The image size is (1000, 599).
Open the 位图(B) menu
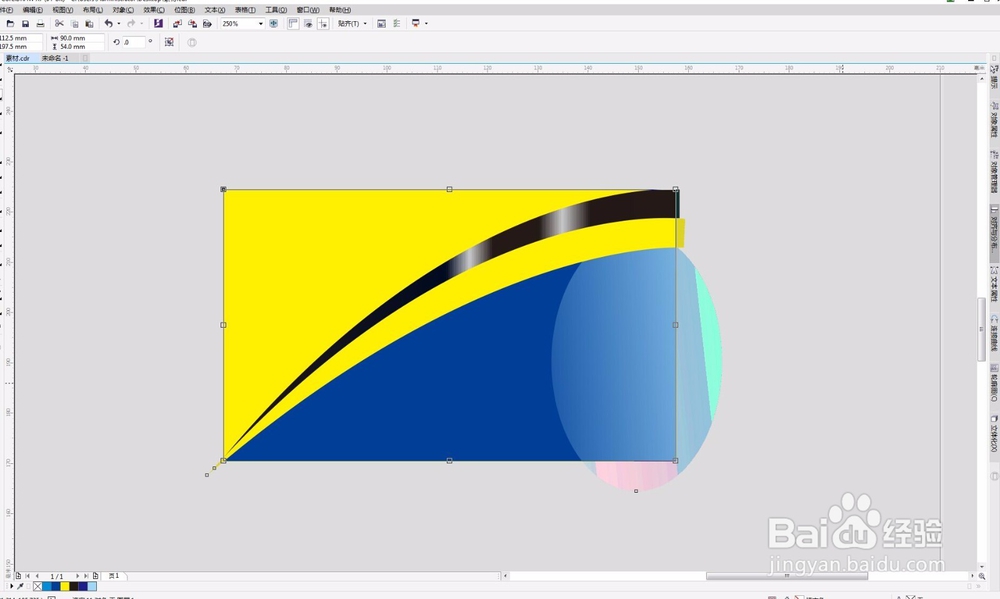coord(184,10)
